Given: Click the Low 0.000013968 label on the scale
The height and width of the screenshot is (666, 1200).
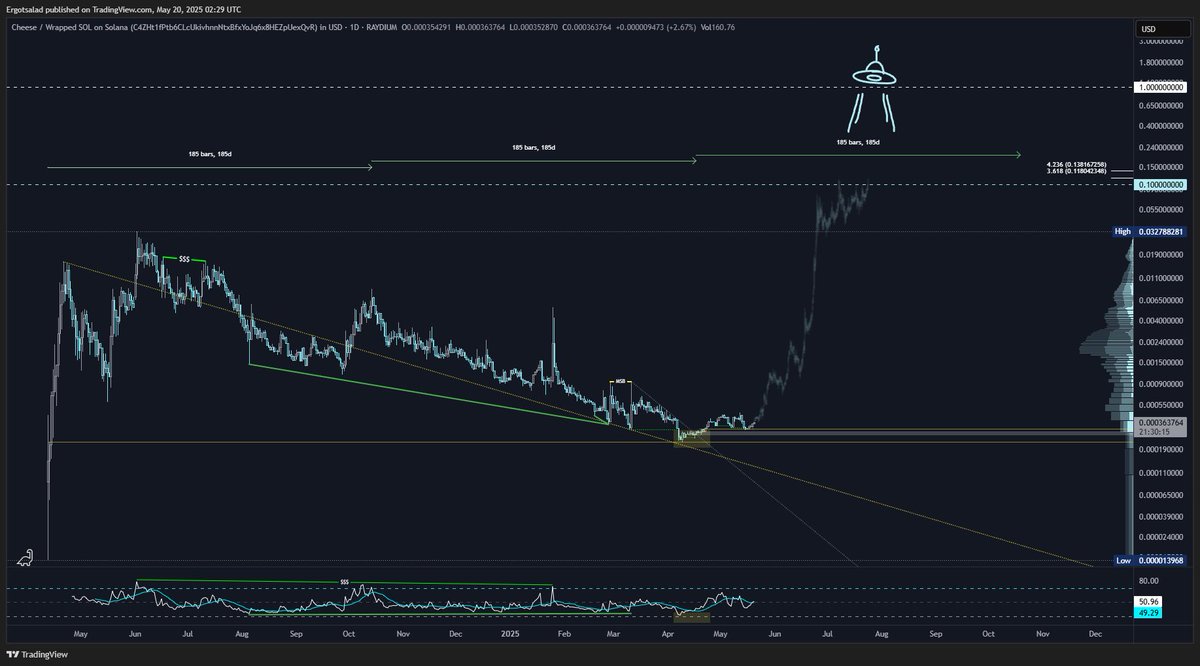Looking at the screenshot, I should tap(1150, 561).
